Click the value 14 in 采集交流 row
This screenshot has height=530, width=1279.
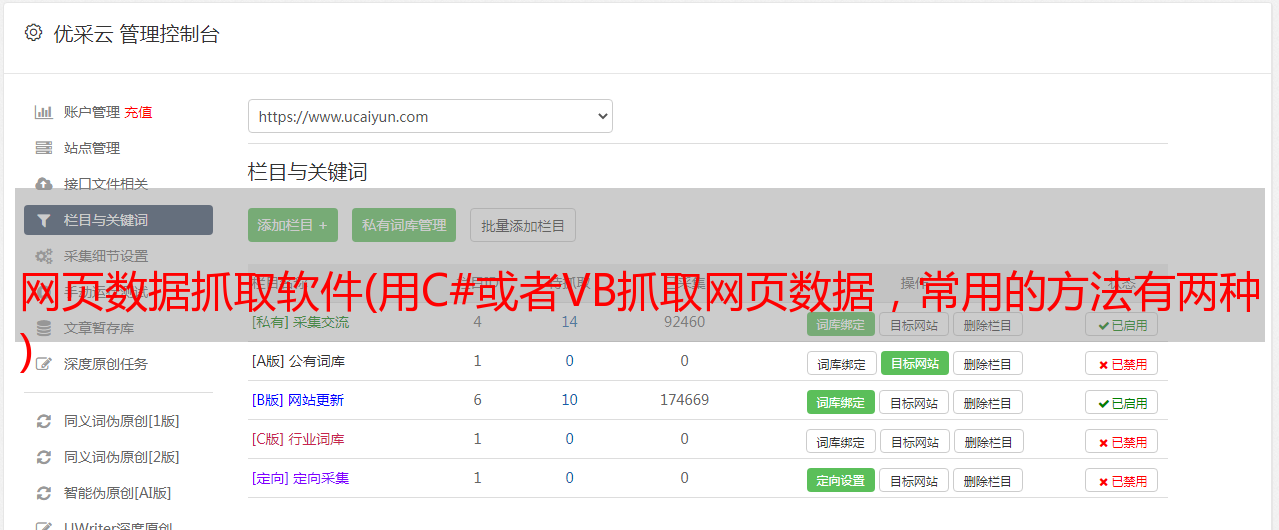point(569,322)
